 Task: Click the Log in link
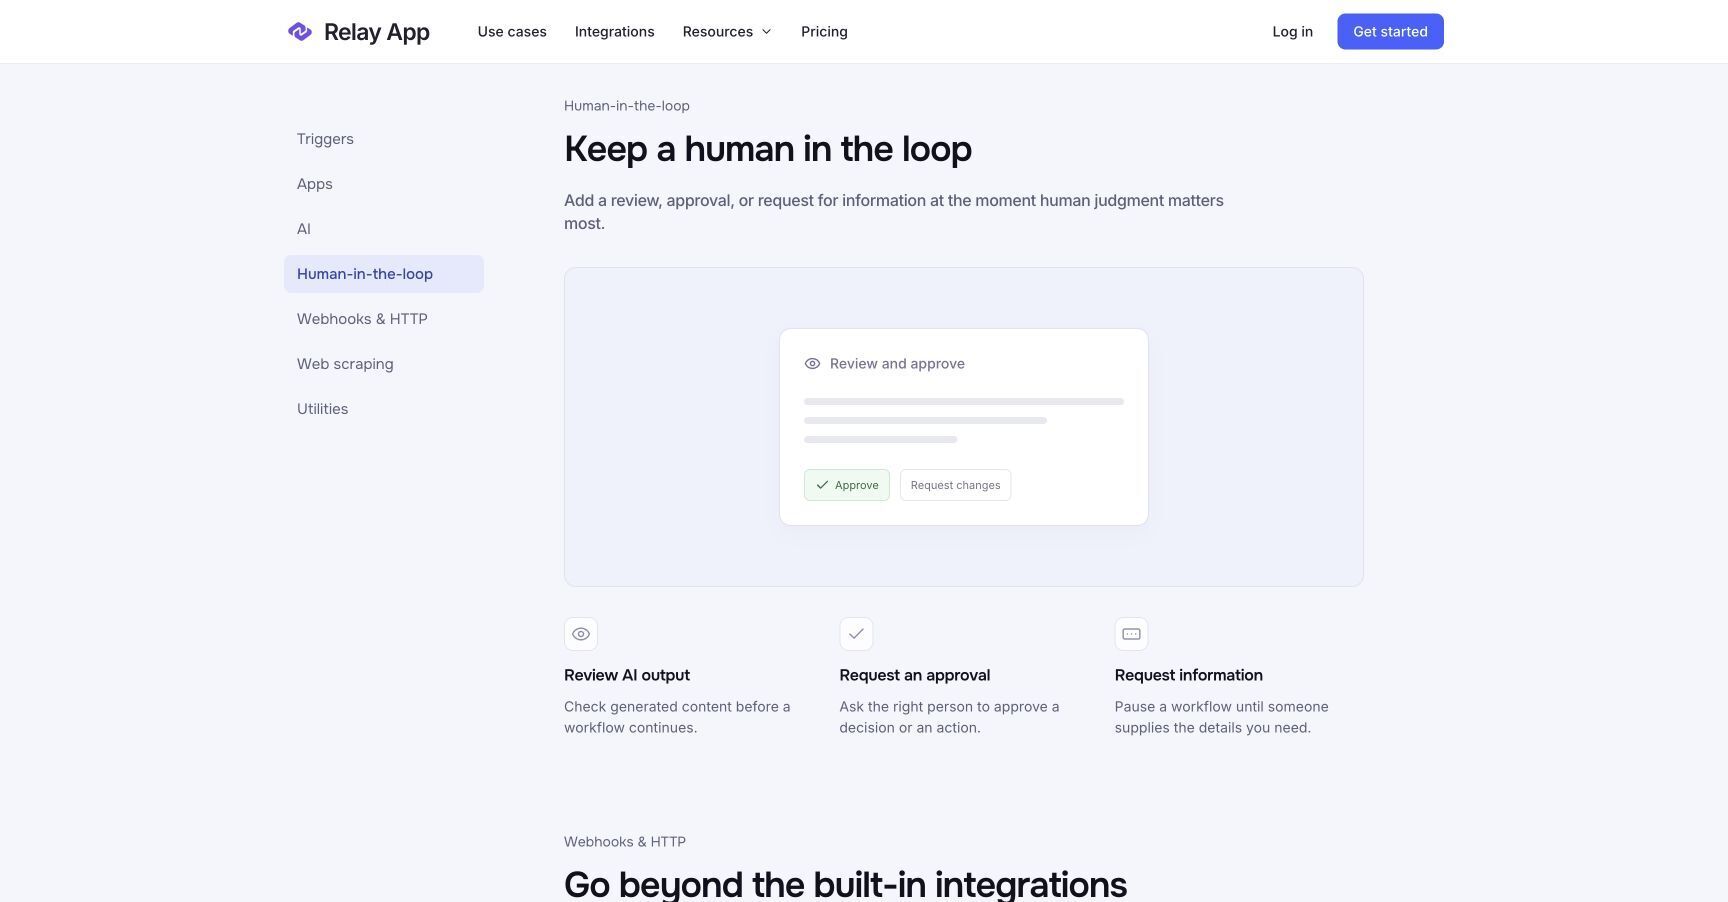[1292, 32]
